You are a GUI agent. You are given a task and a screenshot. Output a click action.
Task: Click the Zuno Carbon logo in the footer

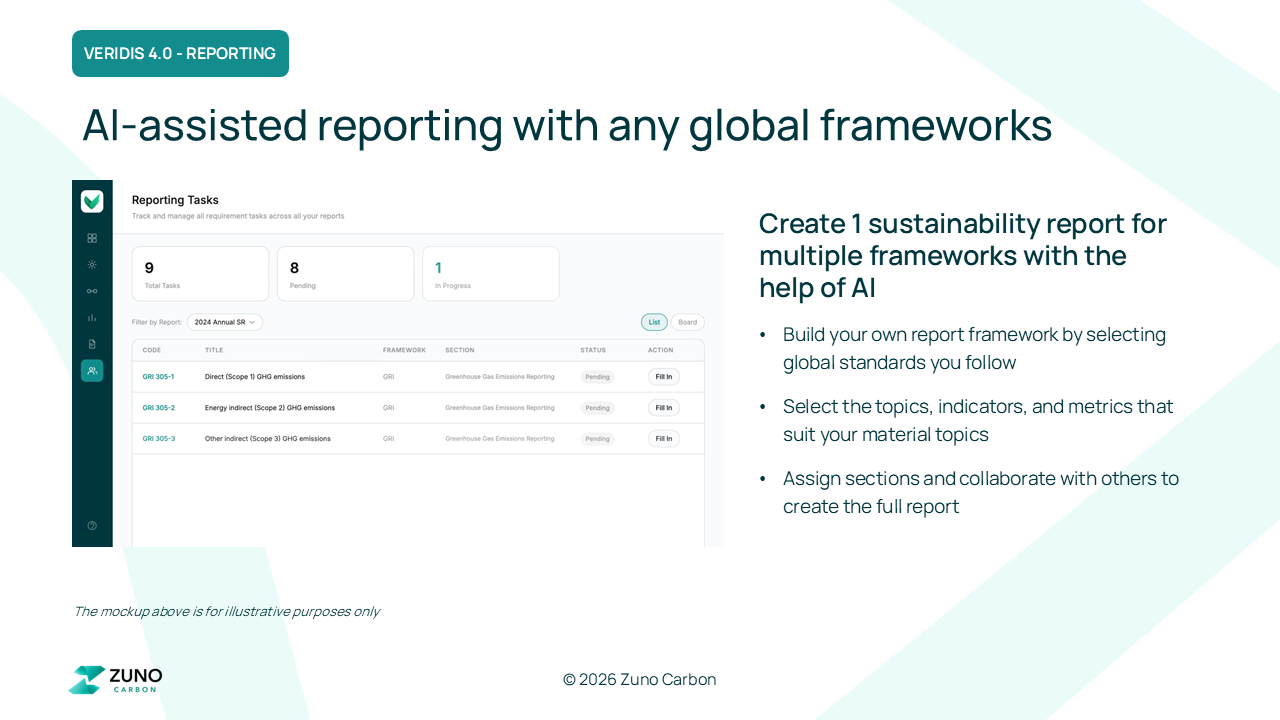click(x=115, y=680)
